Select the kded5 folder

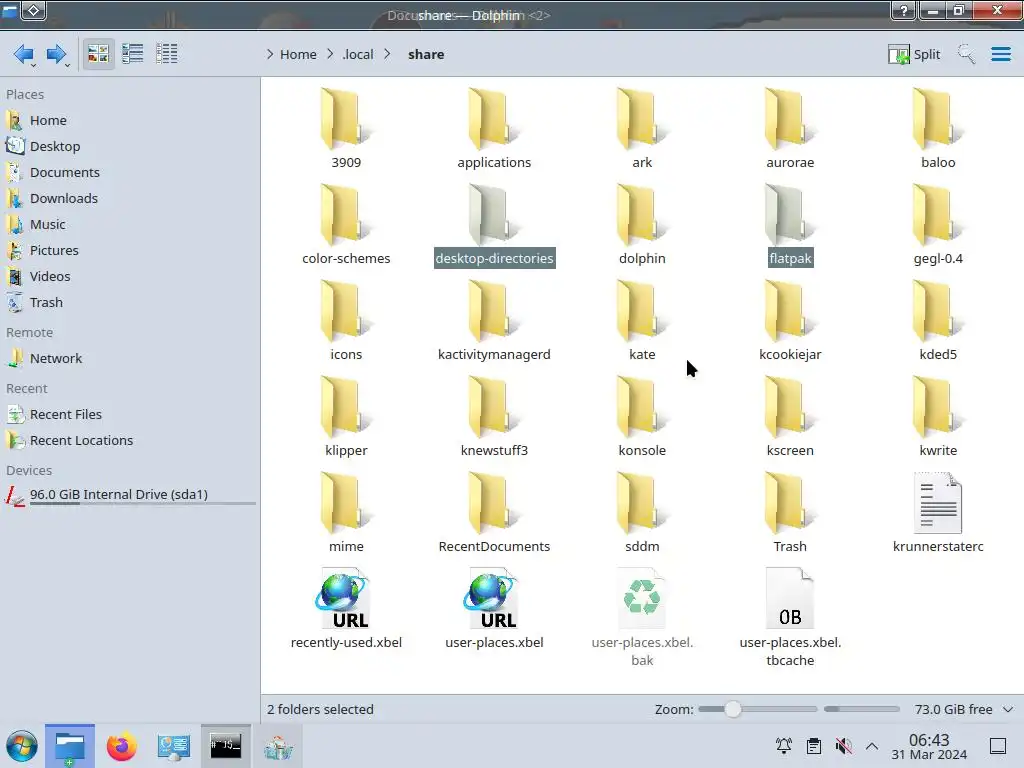pyautogui.click(x=938, y=321)
